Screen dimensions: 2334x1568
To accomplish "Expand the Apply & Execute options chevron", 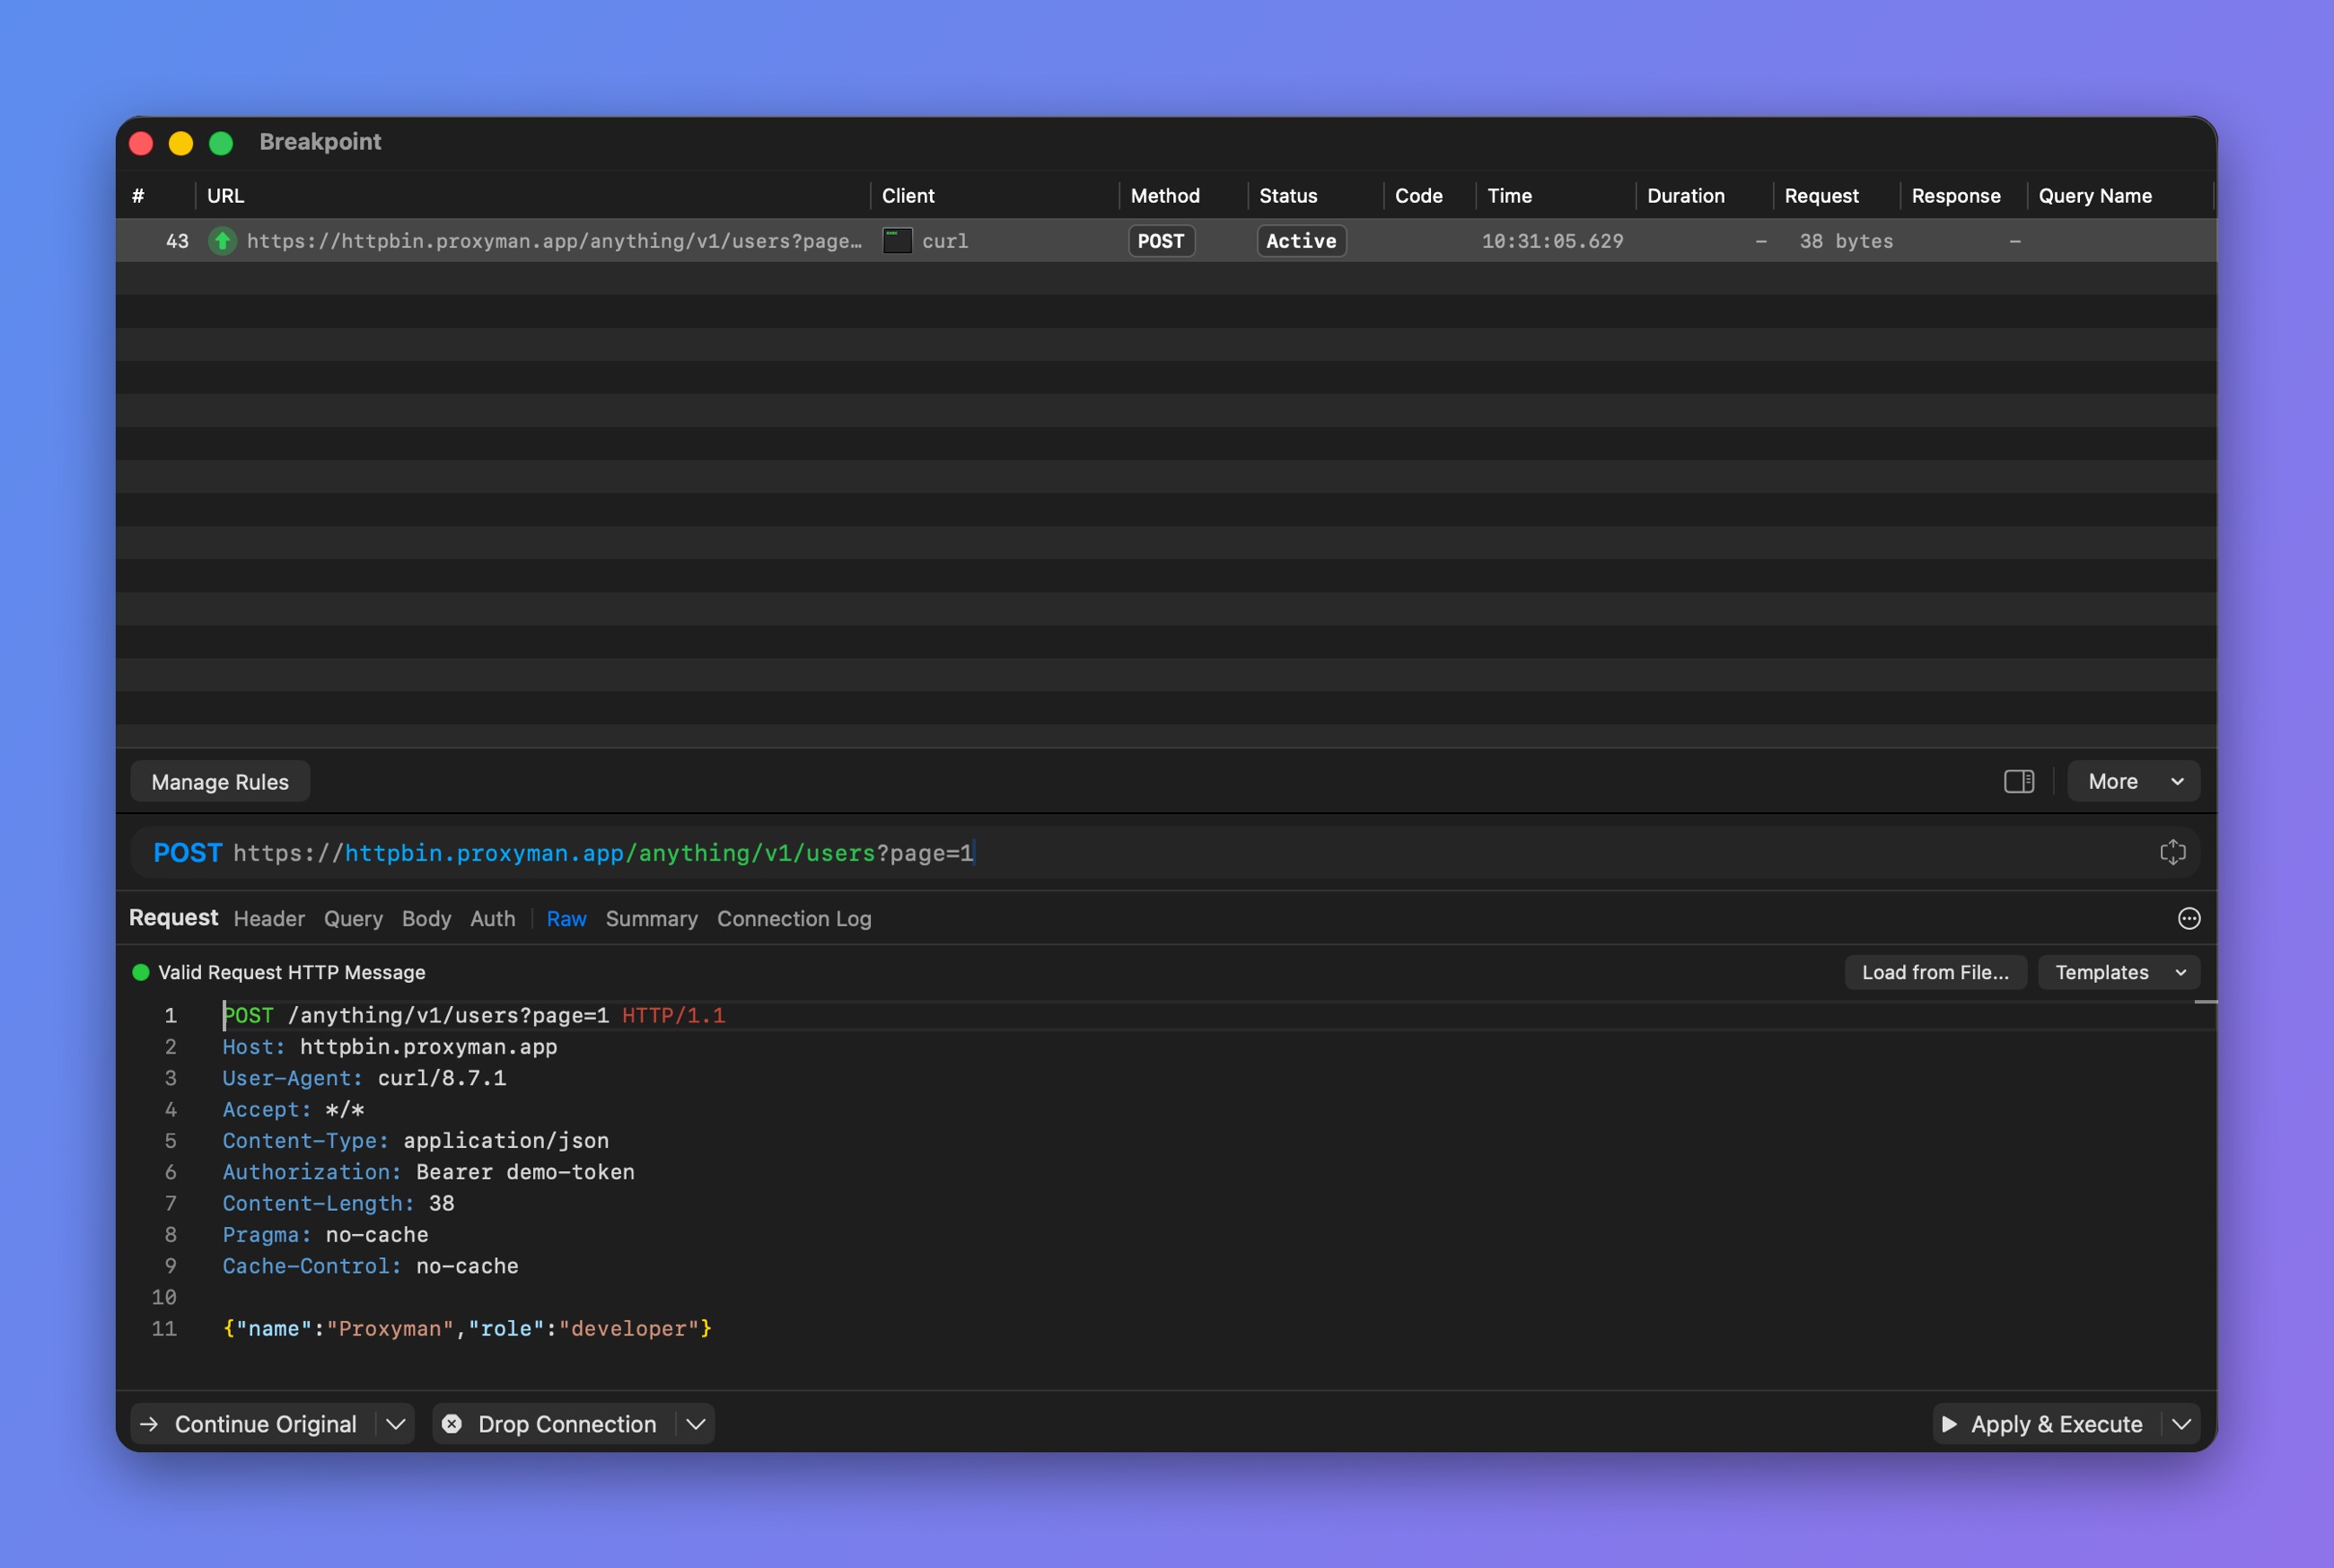I will click(2182, 1424).
